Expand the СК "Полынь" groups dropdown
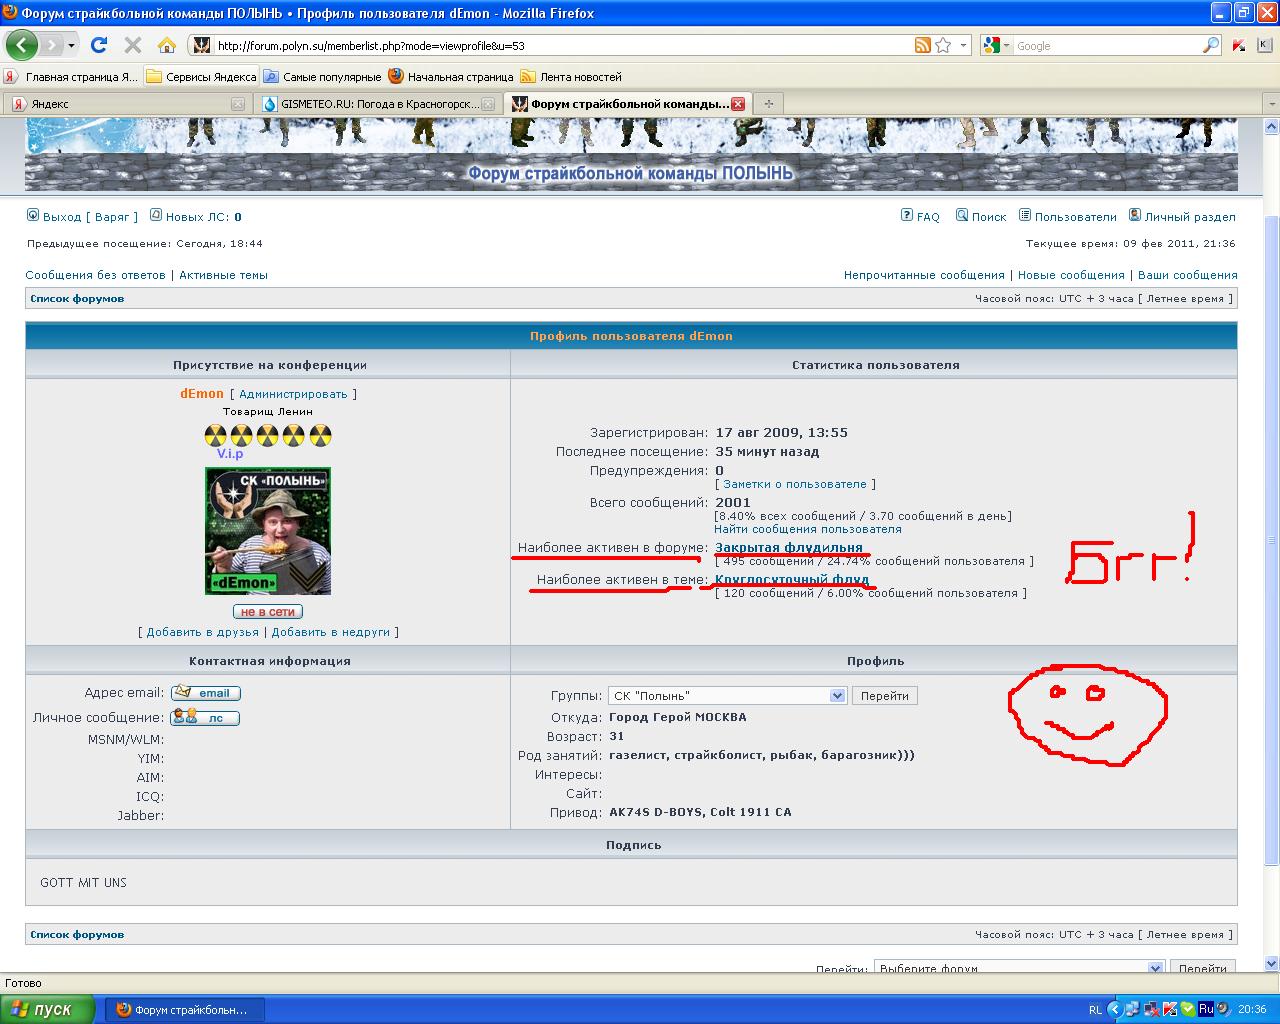This screenshot has width=1280, height=1024. [x=837, y=696]
